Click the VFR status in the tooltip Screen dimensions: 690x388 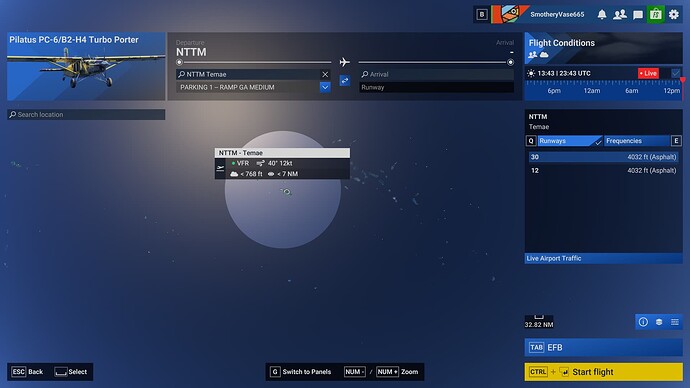[240, 163]
